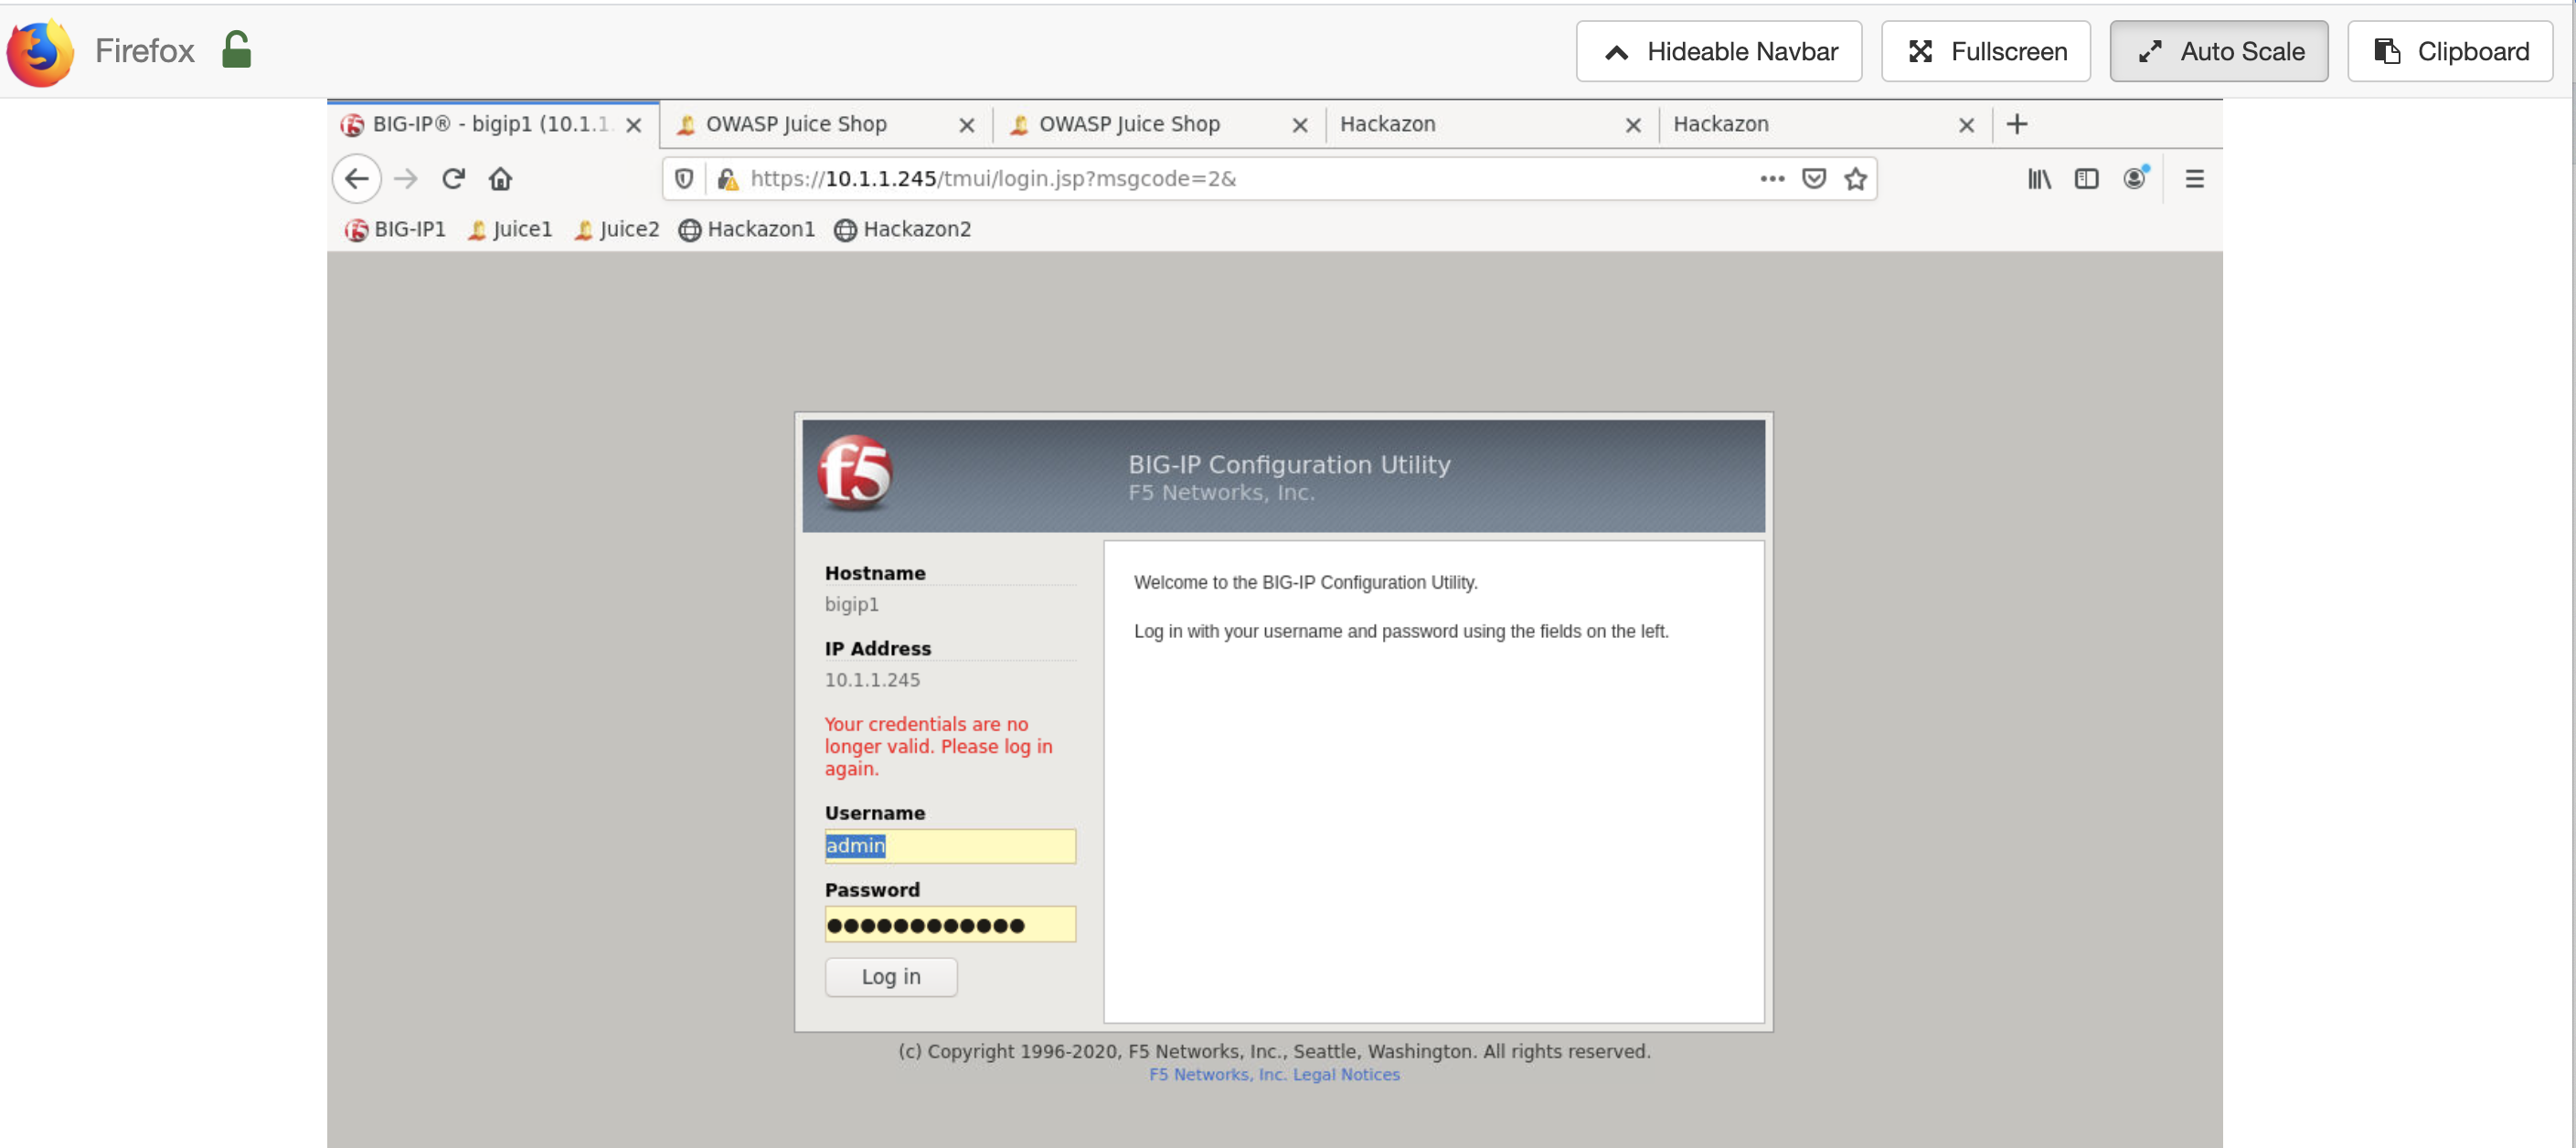Viewport: 2576px width, 1148px height.
Task: Close the first OWASP Juice Shop tab
Action: [966, 125]
